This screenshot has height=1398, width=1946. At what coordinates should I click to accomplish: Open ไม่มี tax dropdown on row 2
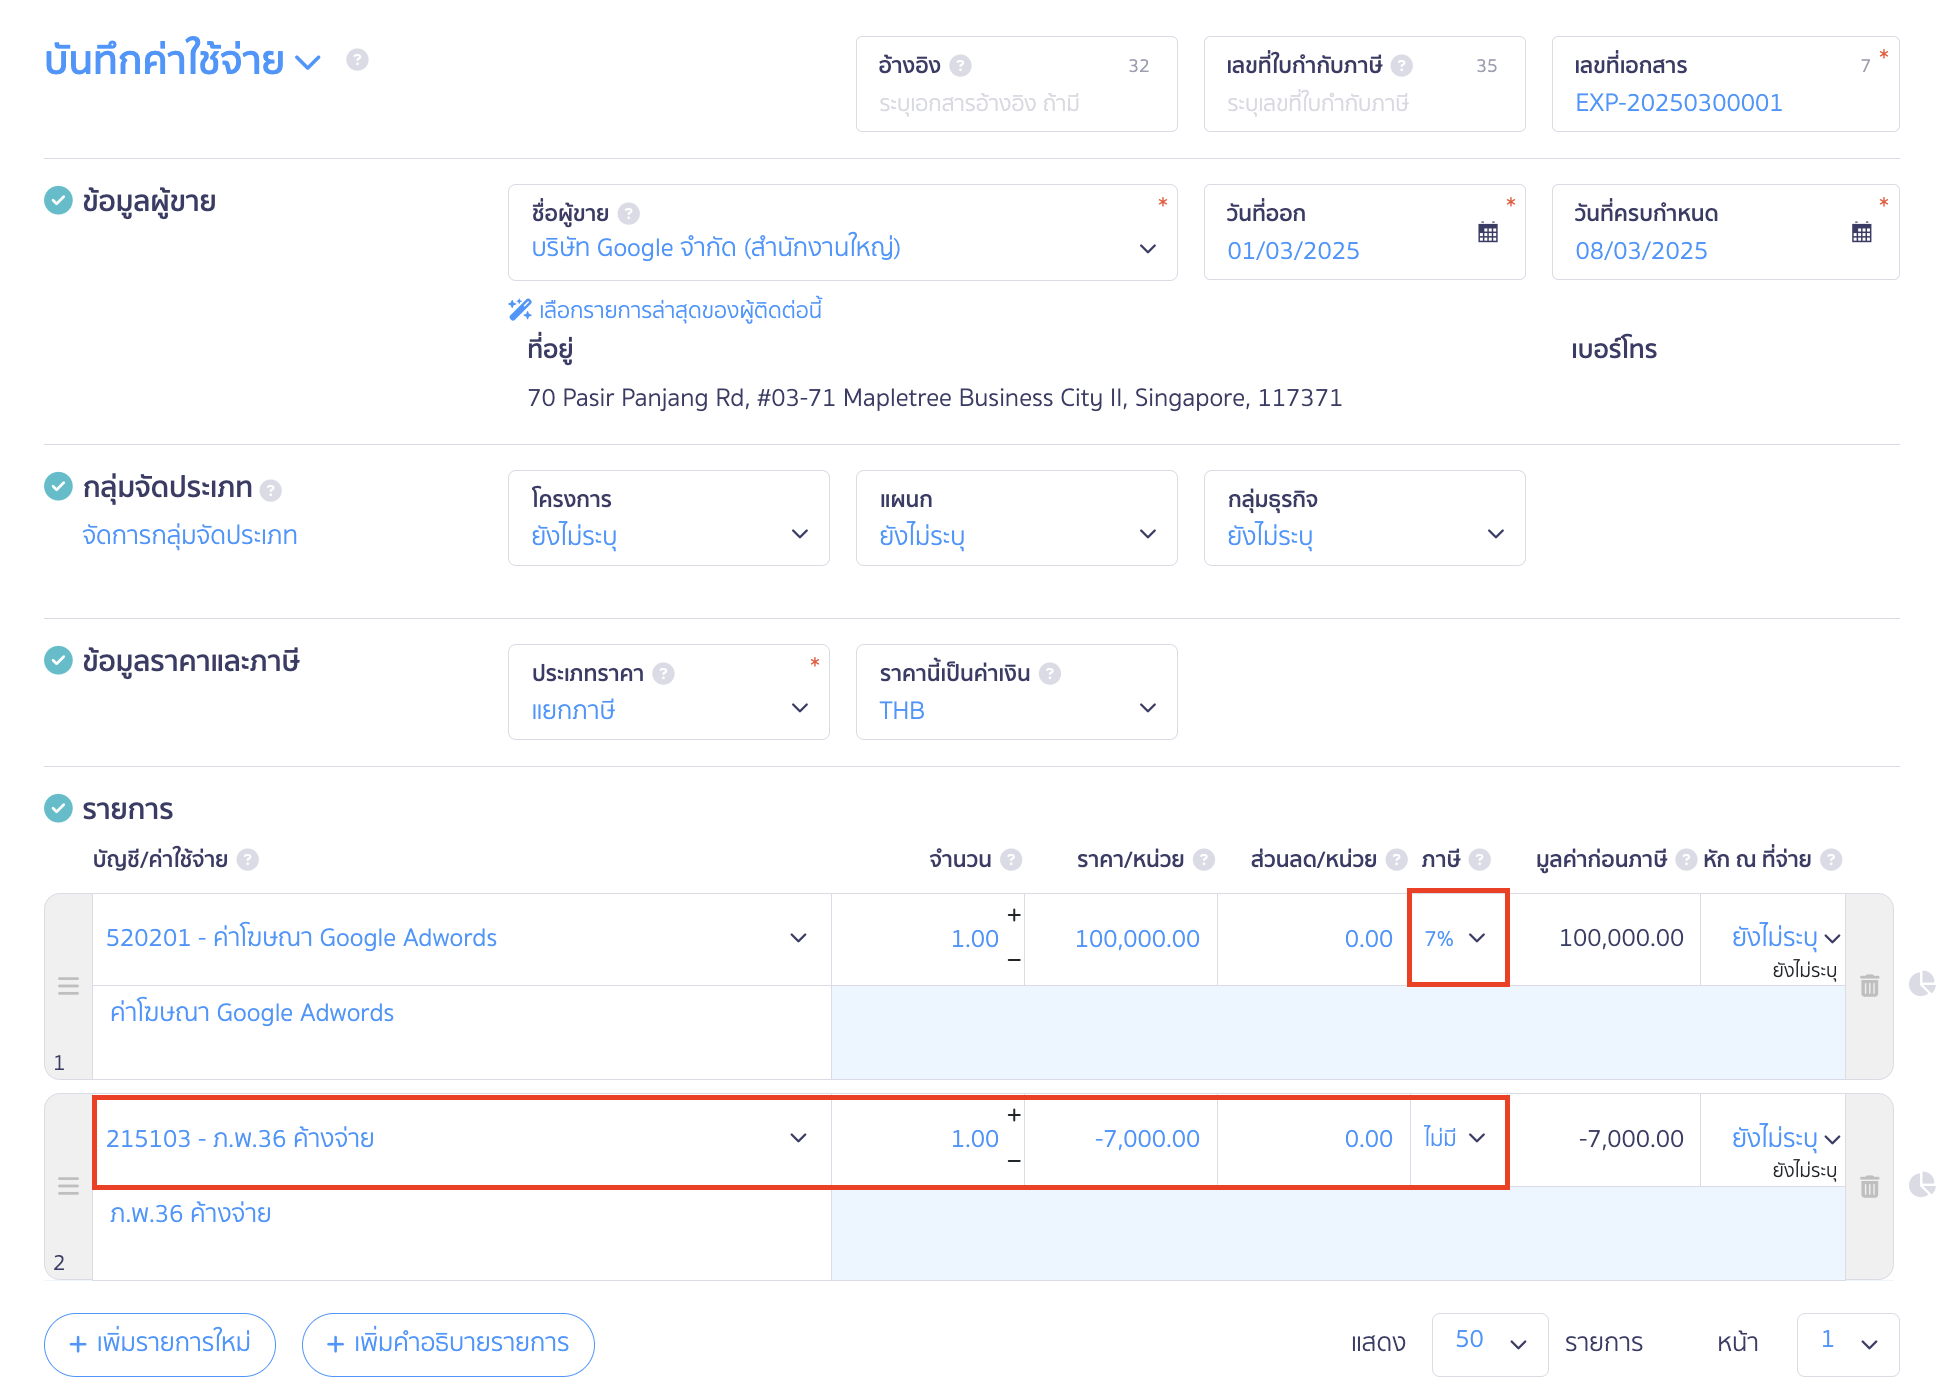pos(1458,1139)
